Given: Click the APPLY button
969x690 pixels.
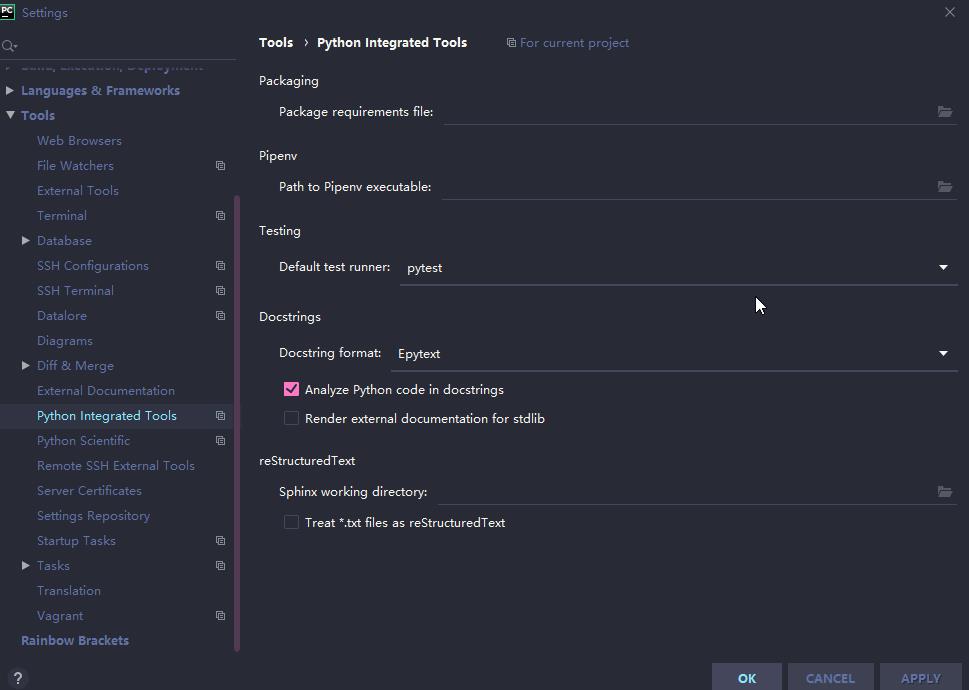Looking at the screenshot, I should (x=921, y=678).
